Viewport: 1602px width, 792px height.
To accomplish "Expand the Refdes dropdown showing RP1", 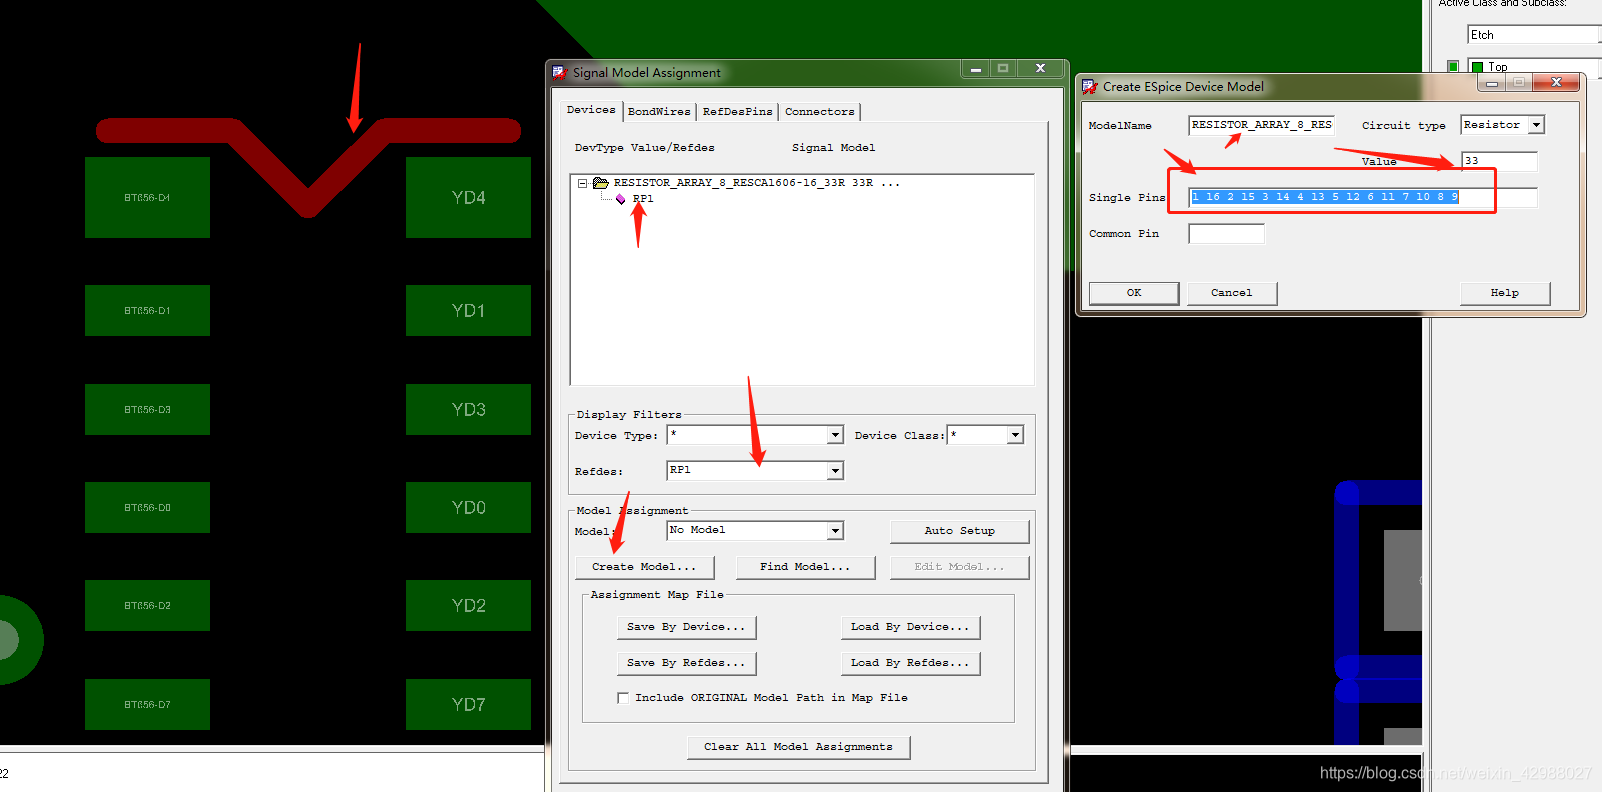I will coord(835,471).
